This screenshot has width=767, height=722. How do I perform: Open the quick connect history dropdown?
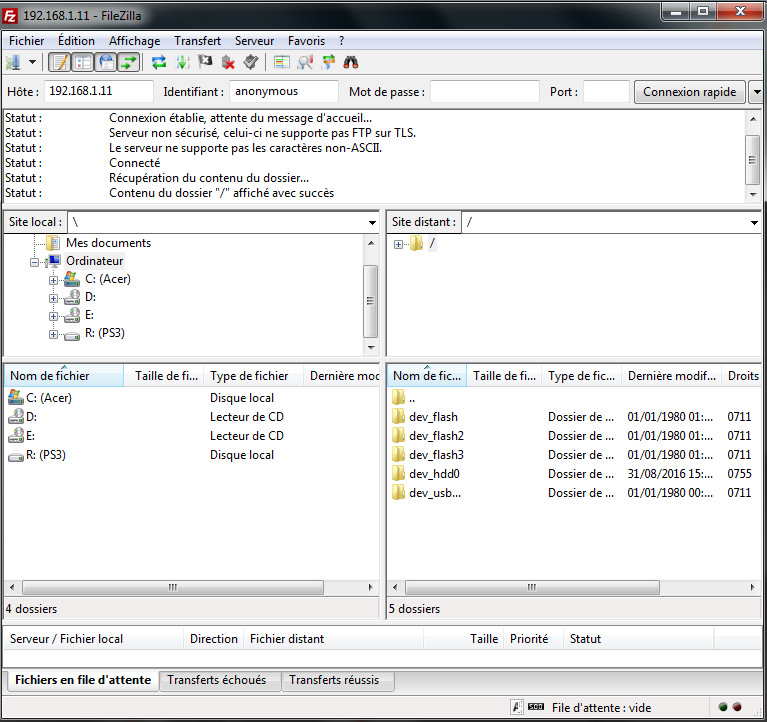tap(757, 92)
